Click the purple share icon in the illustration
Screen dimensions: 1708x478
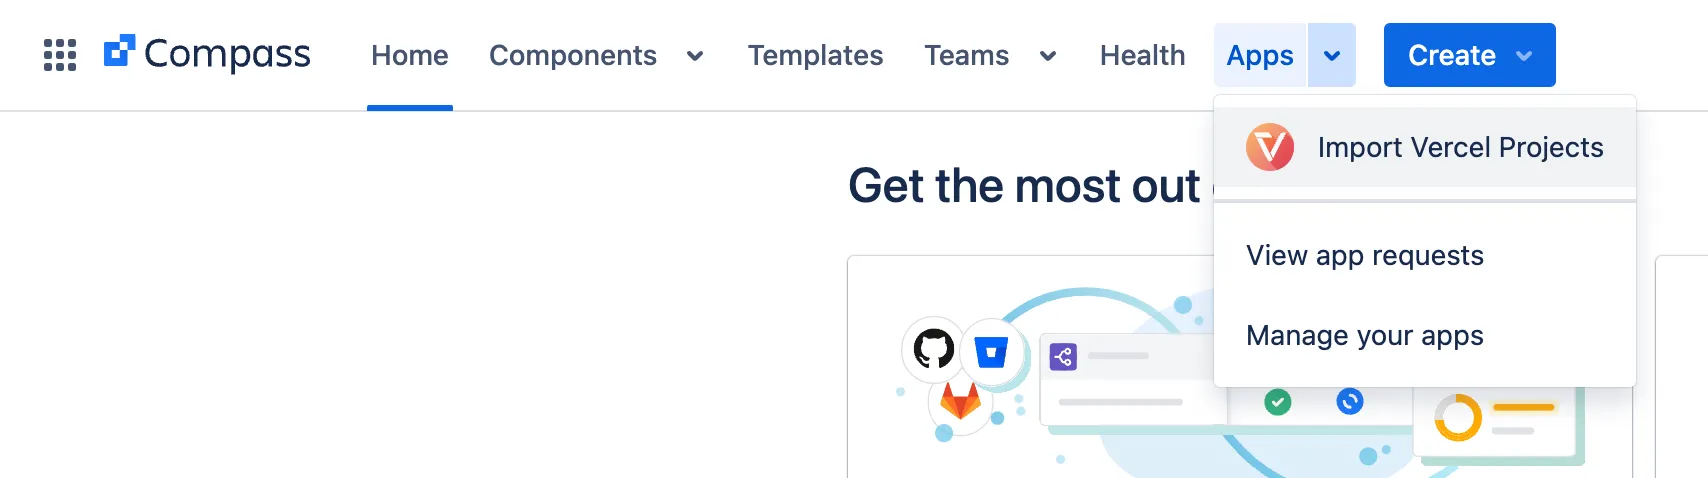pos(1063,357)
